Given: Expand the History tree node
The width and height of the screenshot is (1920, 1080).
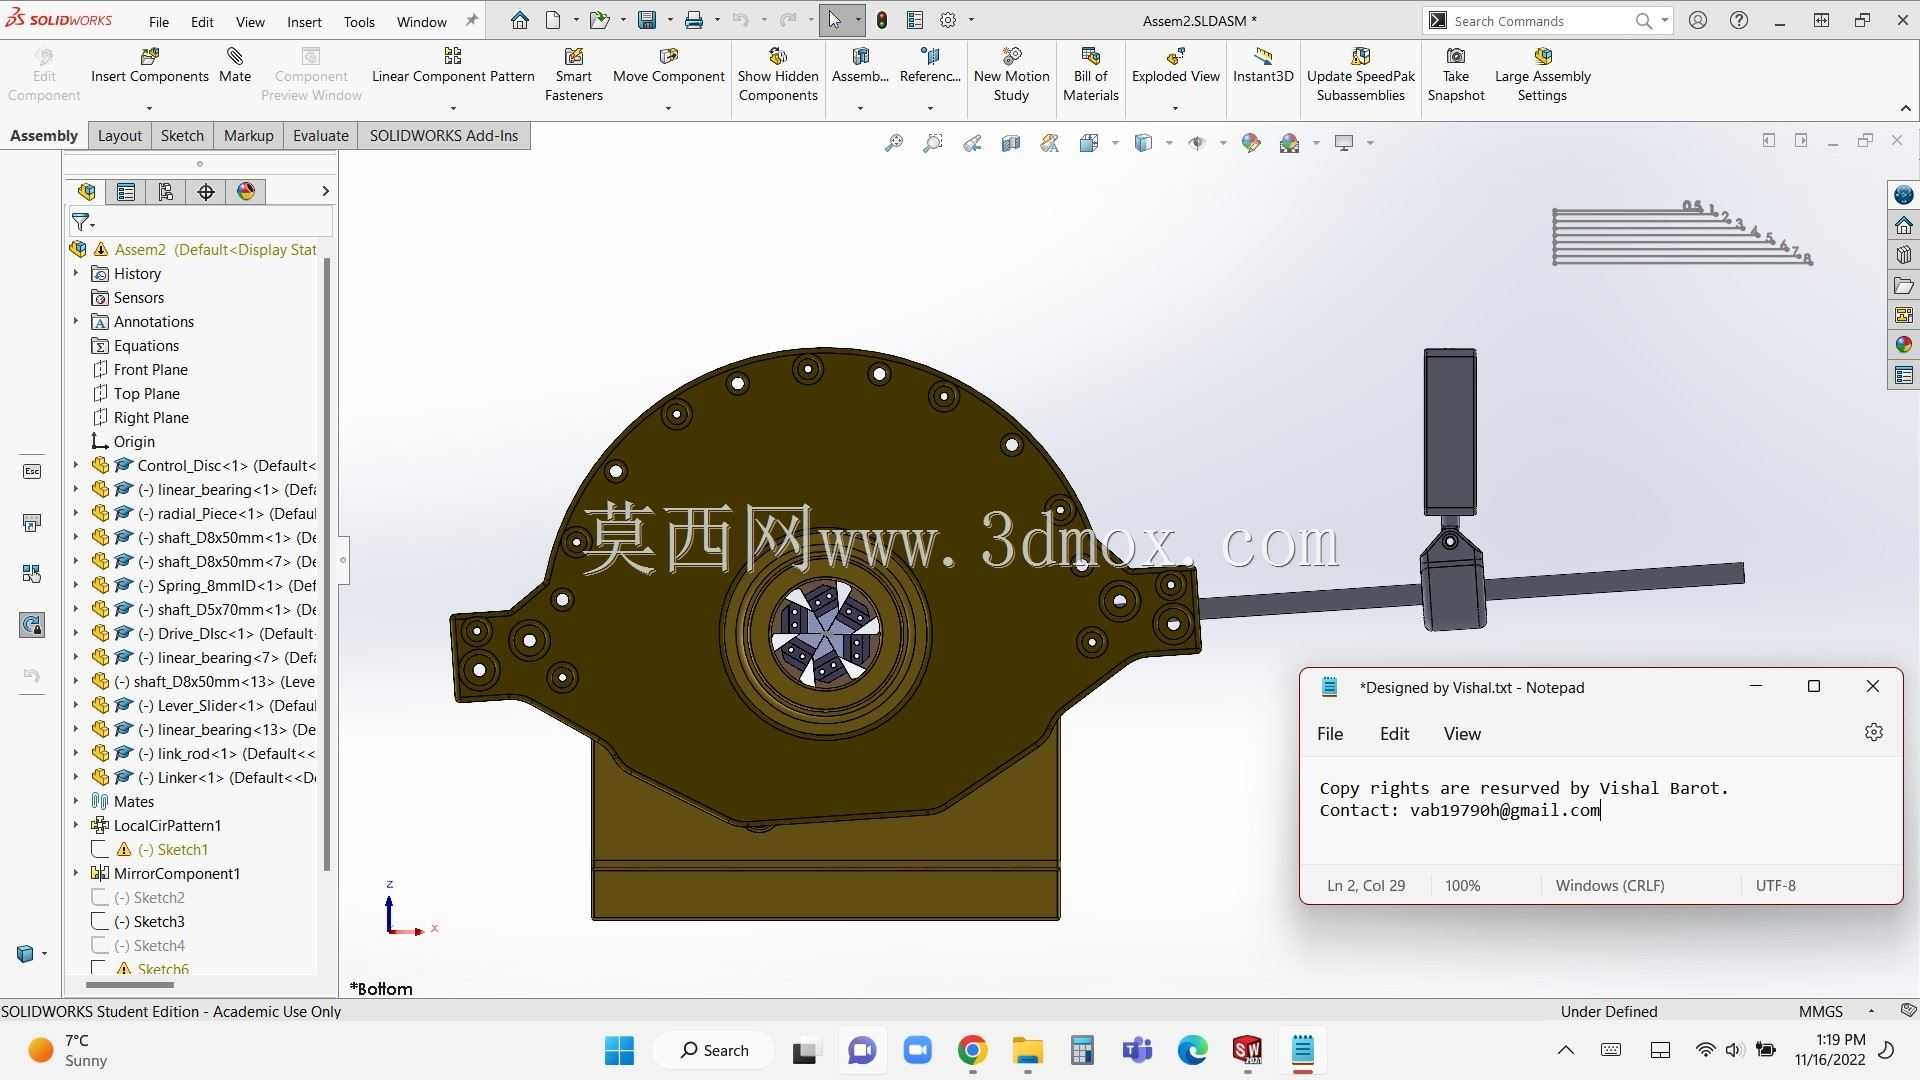Looking at the screenshot, I should coord(76,273).
